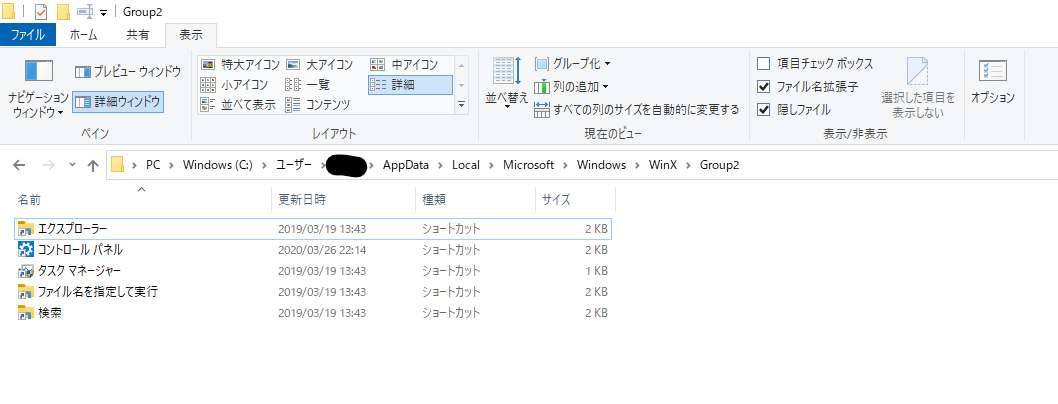The height and width of the screenshot is (404, 1058).
Task: Go up one folder level
Action: (93, 165)
